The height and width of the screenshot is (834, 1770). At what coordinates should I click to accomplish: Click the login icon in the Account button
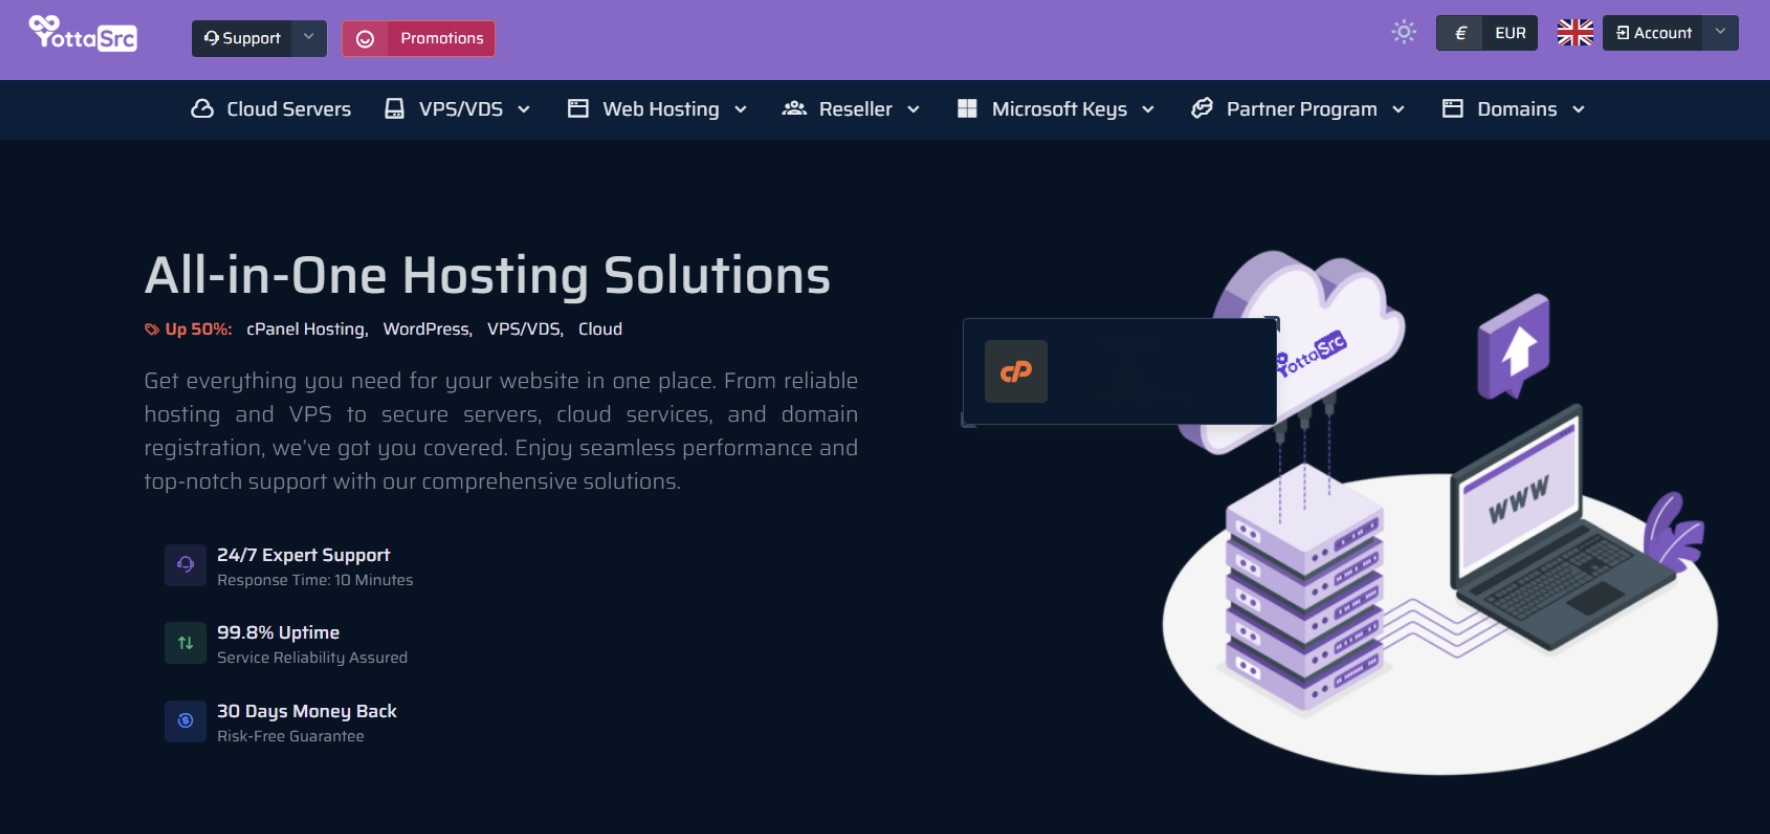(1623, 33)
